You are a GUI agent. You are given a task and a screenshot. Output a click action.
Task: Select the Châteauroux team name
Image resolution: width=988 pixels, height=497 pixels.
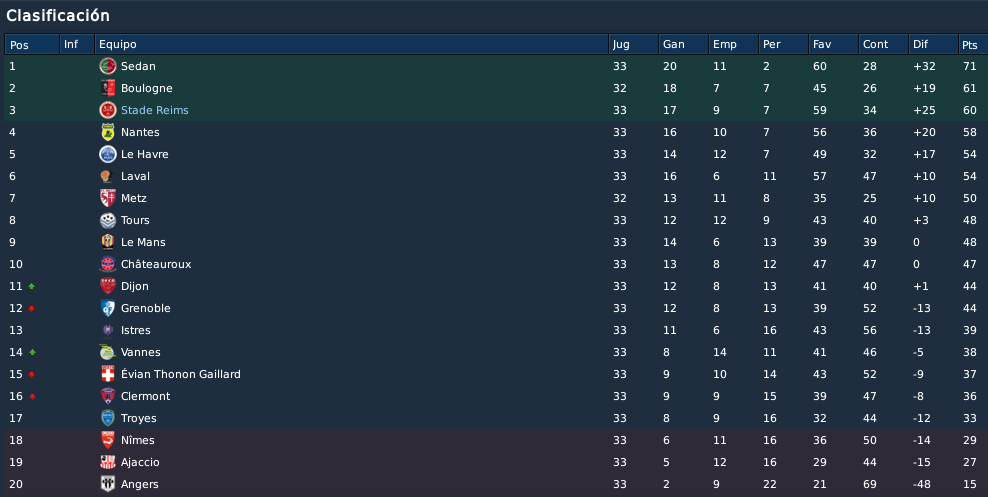point(156,264)
